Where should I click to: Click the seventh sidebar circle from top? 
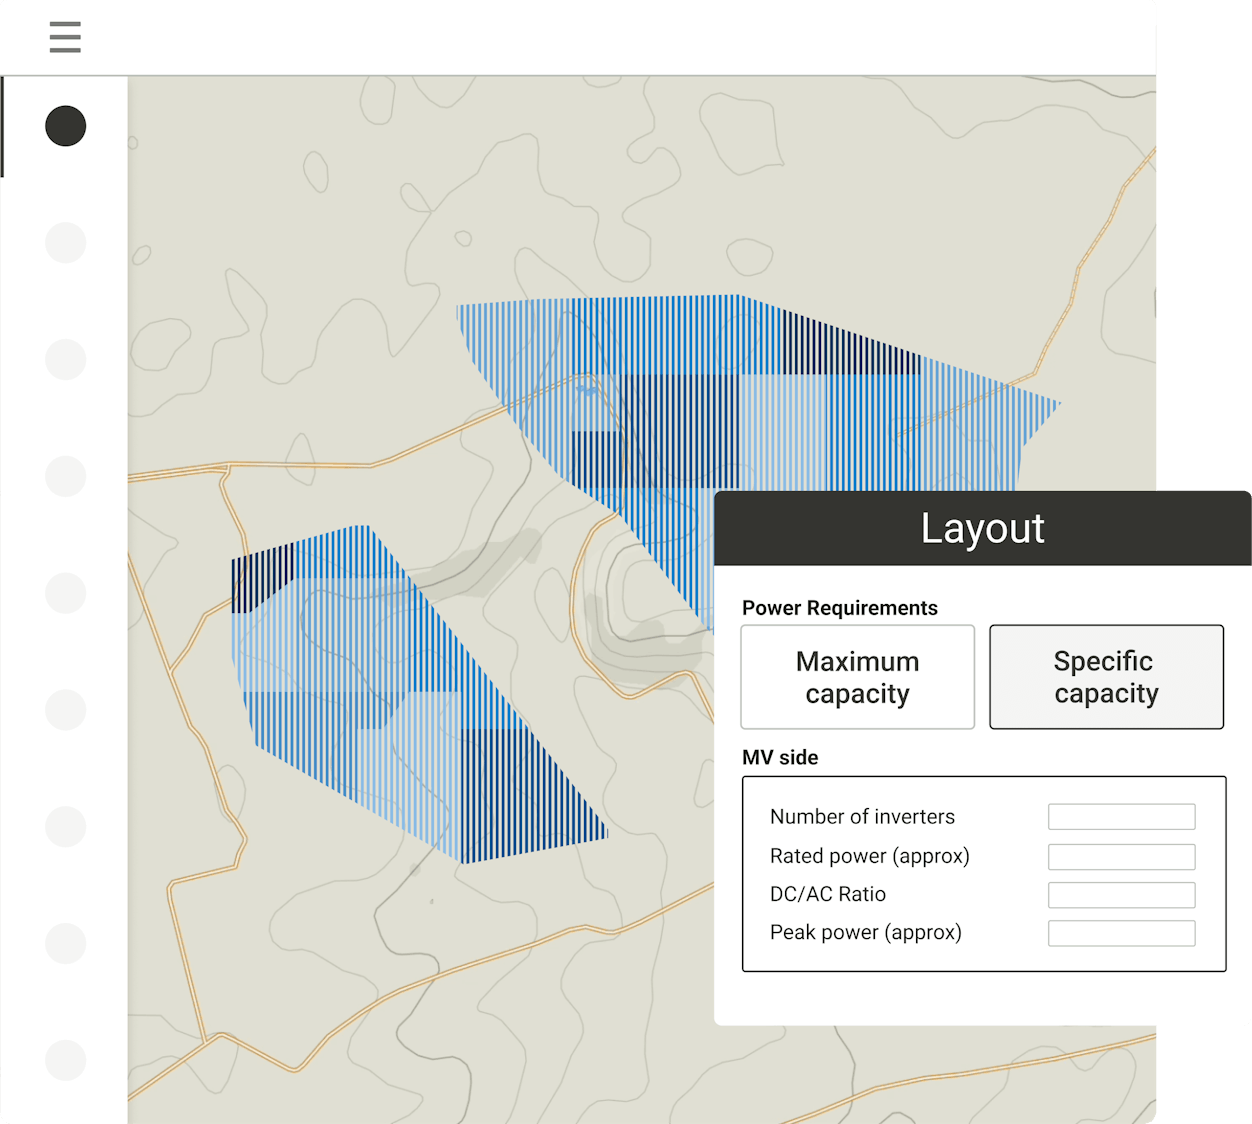tap(66, 827)
